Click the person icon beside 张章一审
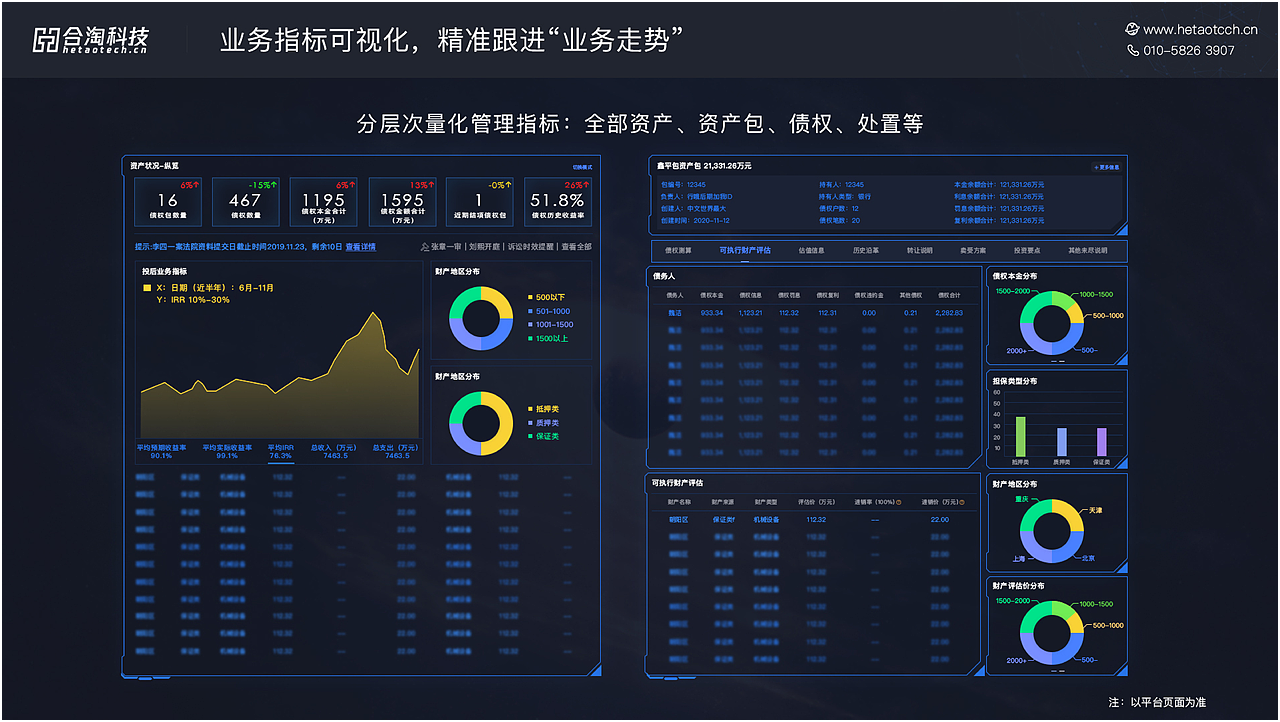 [x=425, y=247]
